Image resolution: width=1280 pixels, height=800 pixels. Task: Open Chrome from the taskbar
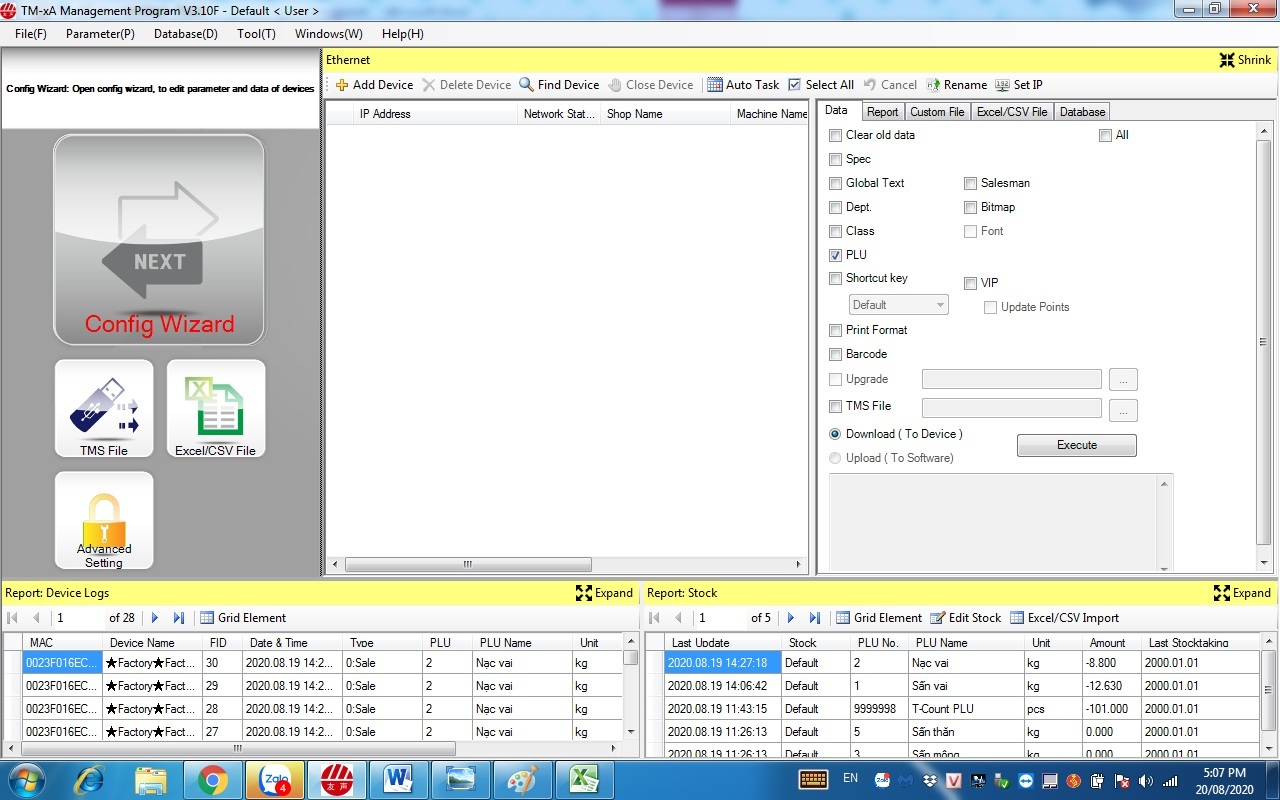pos(212,779)
